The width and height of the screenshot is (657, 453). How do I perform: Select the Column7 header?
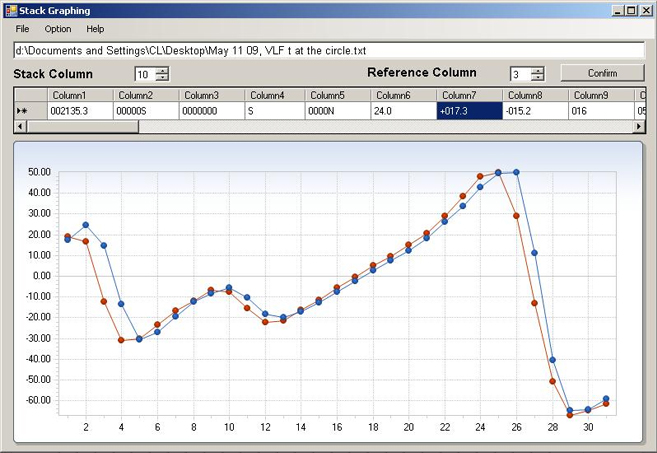(x=468, y=95)
